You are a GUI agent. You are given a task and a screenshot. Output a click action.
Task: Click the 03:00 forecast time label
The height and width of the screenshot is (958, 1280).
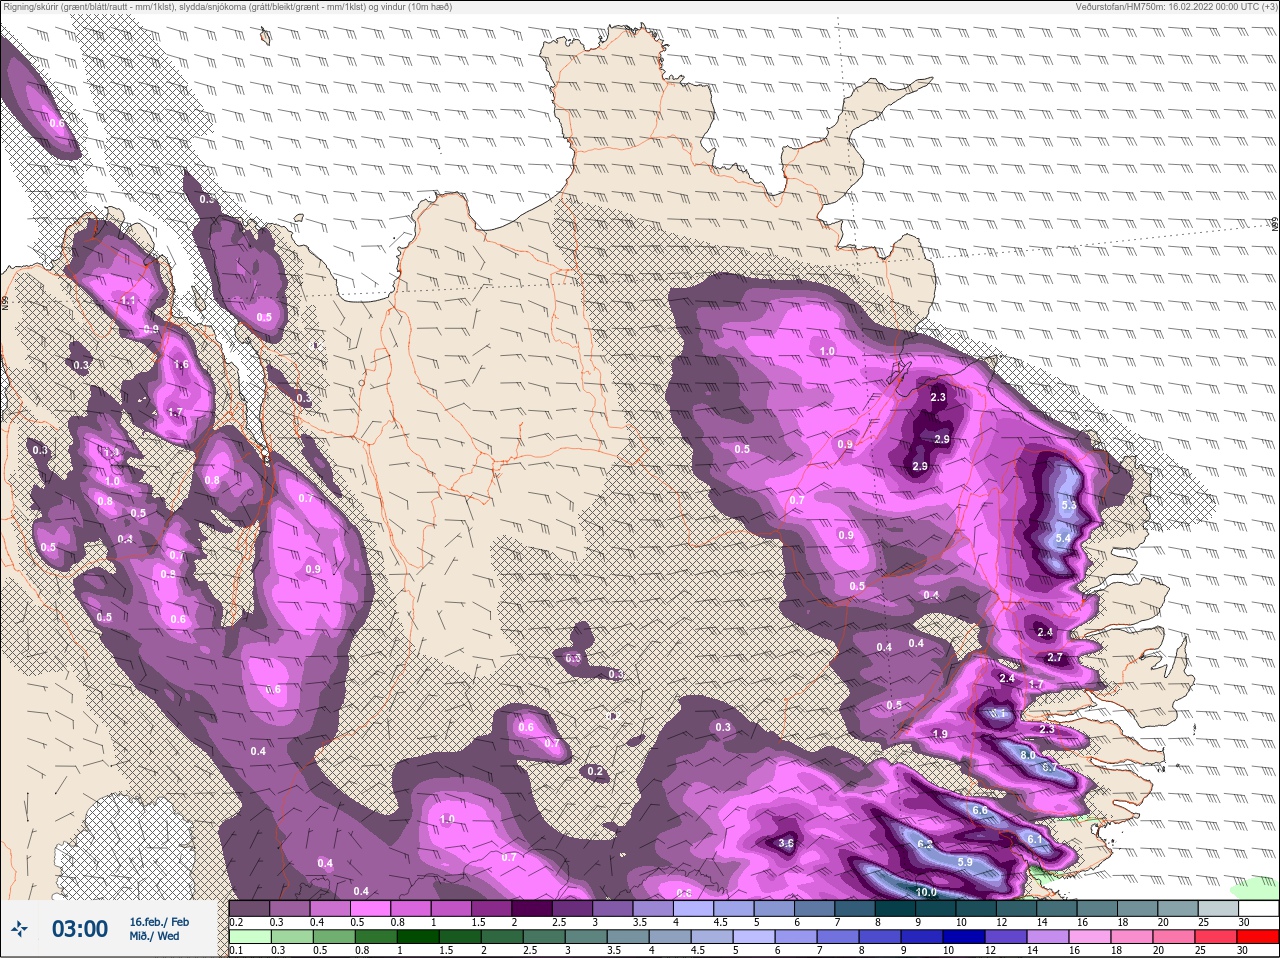(x=80, y=929)
